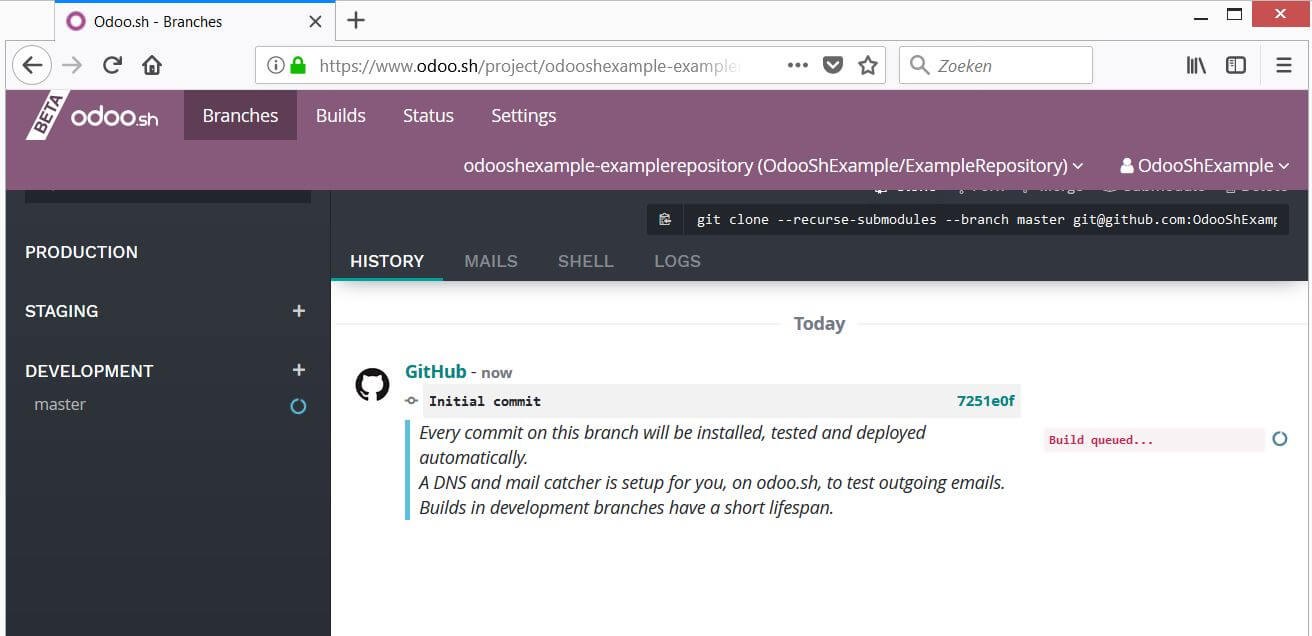1312x636 pixels.
Task: Toggle the browser sidebar icon
Action: click(x=1236, y=65)
